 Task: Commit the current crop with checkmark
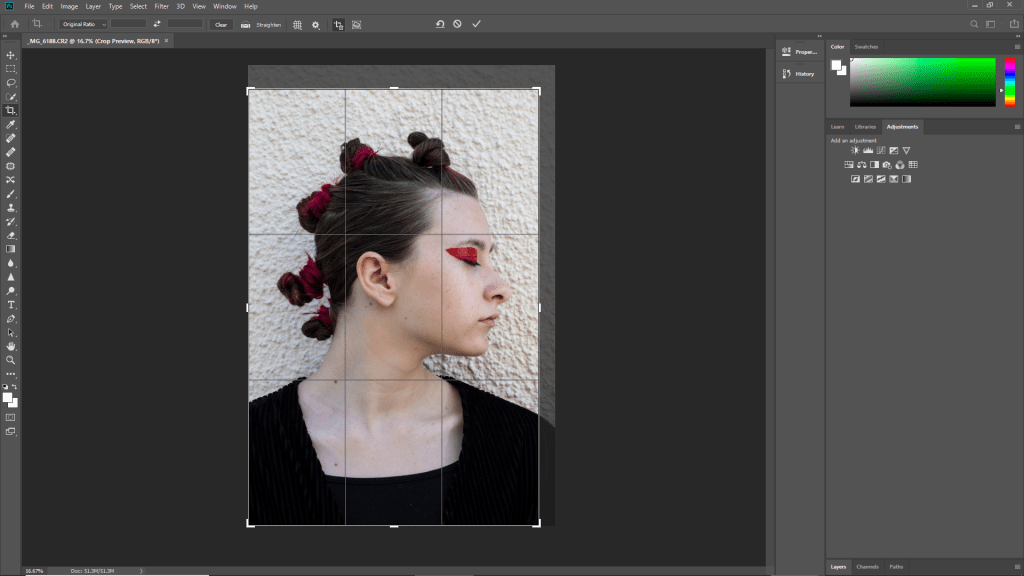pos(476,23)
